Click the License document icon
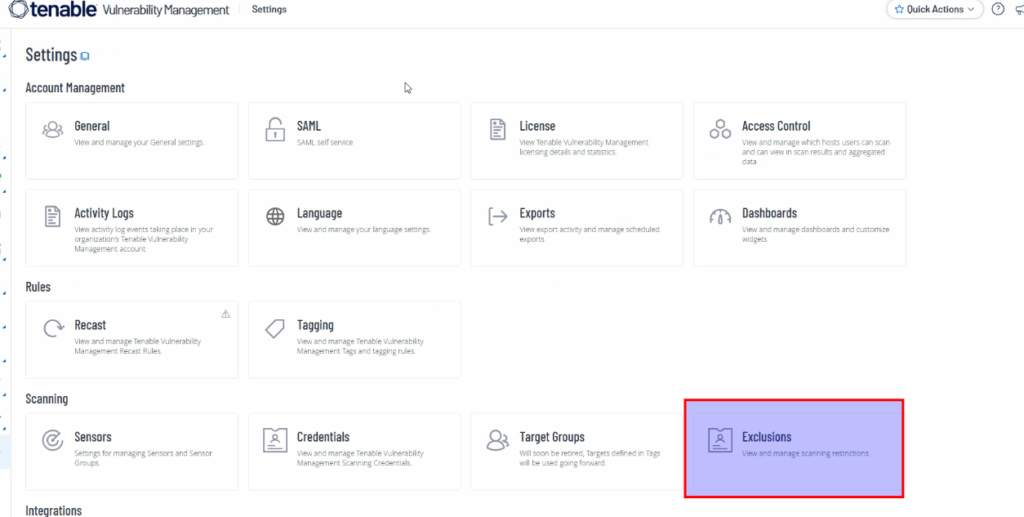This screenshot has width=1024, height=517. tap(497, 129)
